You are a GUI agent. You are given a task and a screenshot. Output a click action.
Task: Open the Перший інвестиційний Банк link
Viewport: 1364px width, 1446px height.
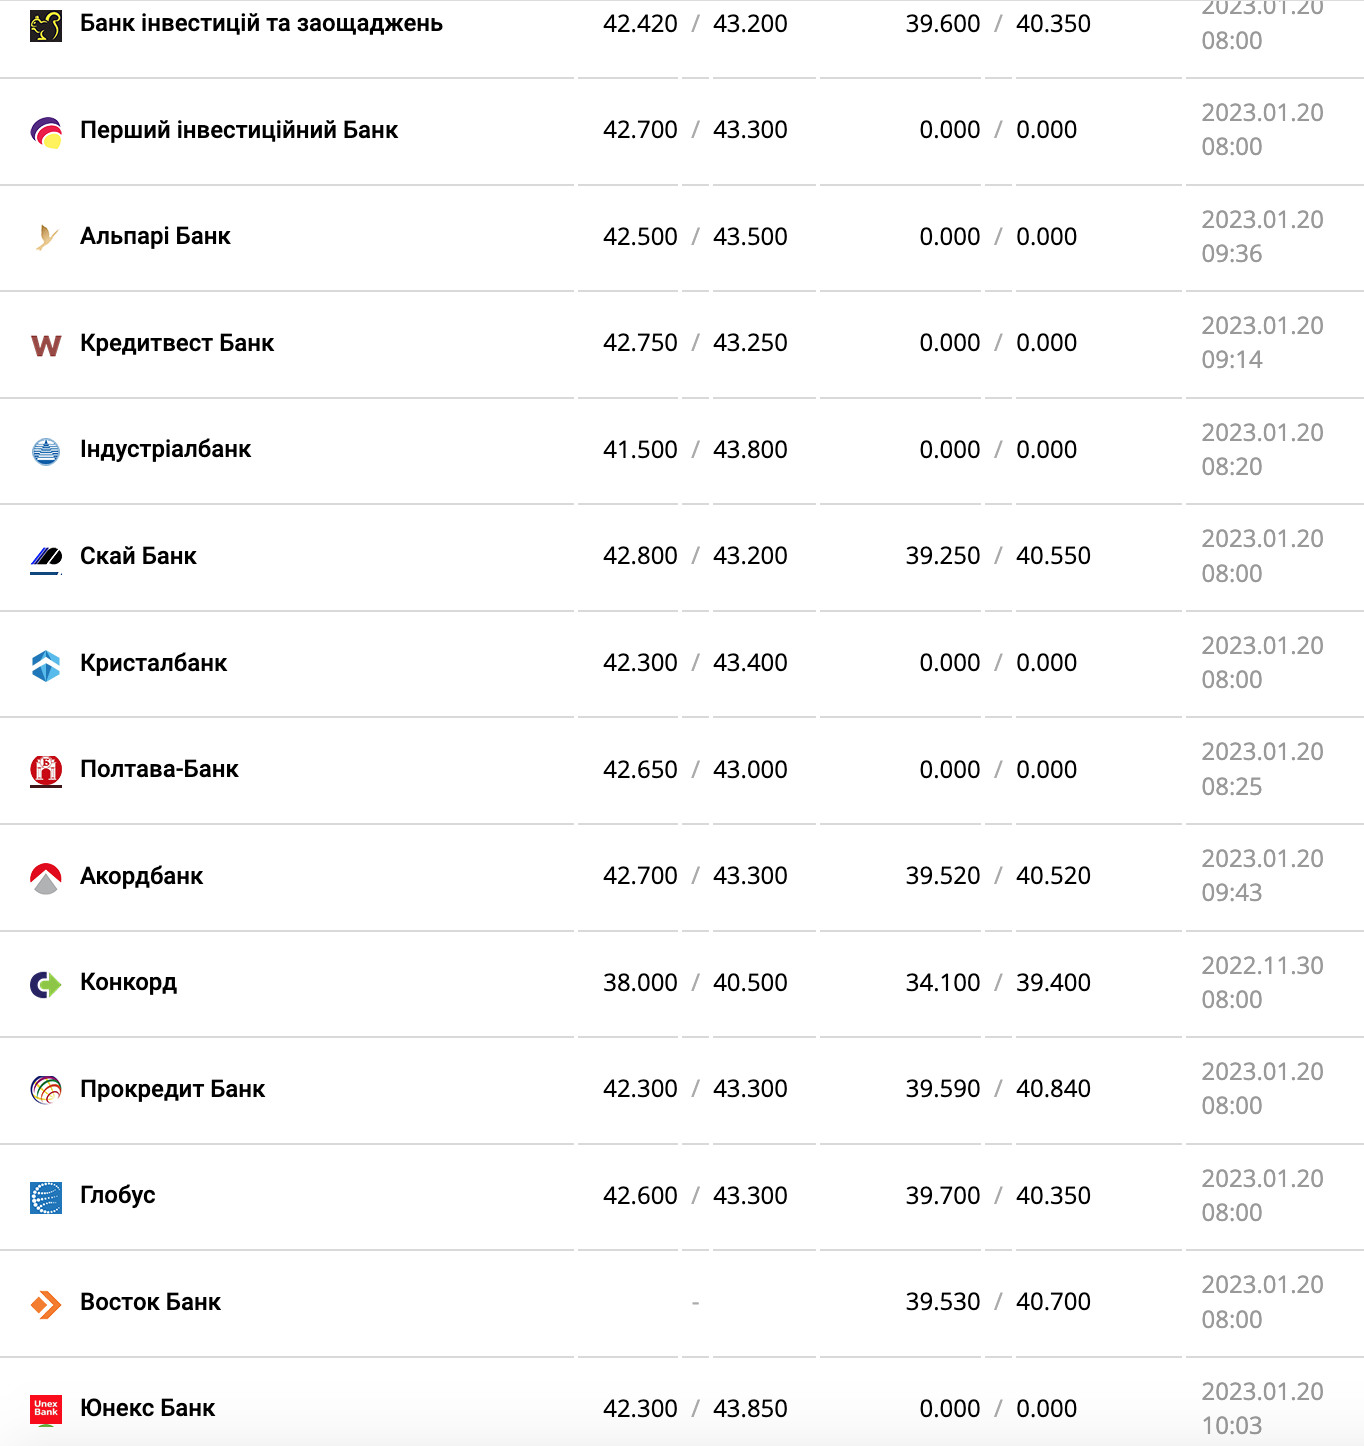pos(239,130)
